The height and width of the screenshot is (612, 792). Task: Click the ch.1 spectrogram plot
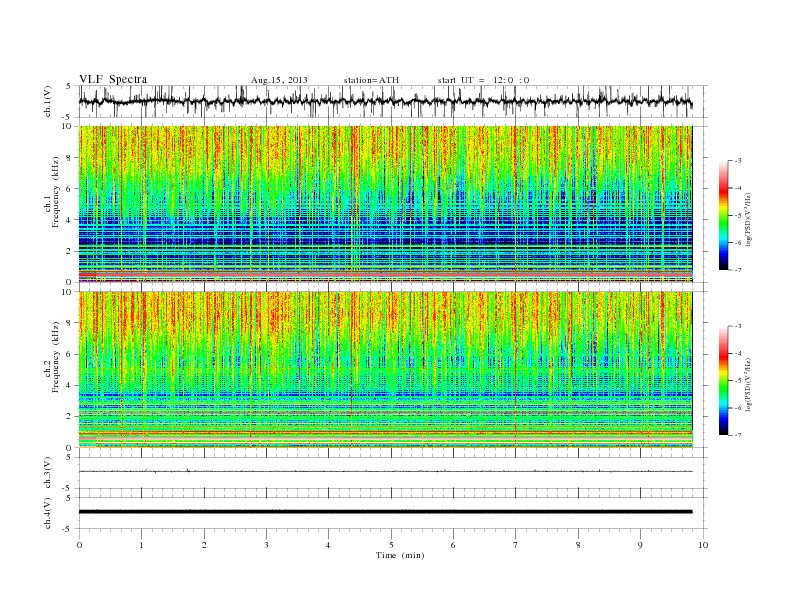(386, 204)
